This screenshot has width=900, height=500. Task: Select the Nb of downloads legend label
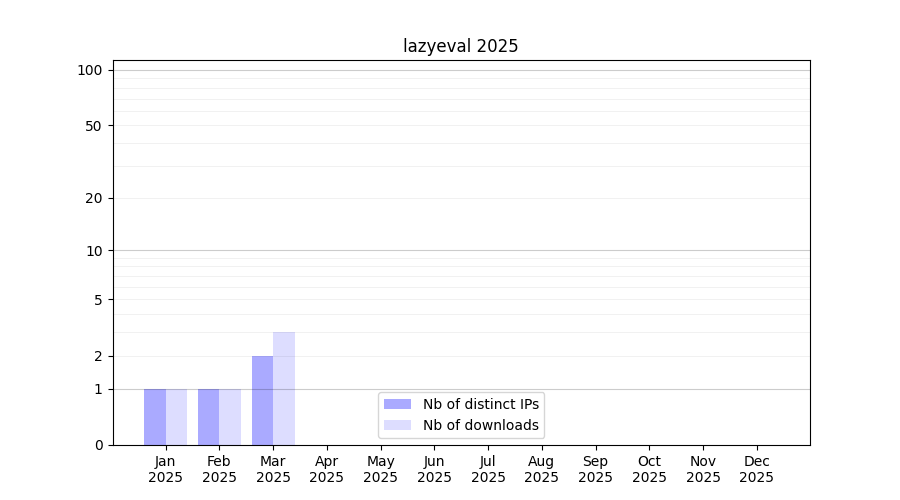click(x=480, y=425)
